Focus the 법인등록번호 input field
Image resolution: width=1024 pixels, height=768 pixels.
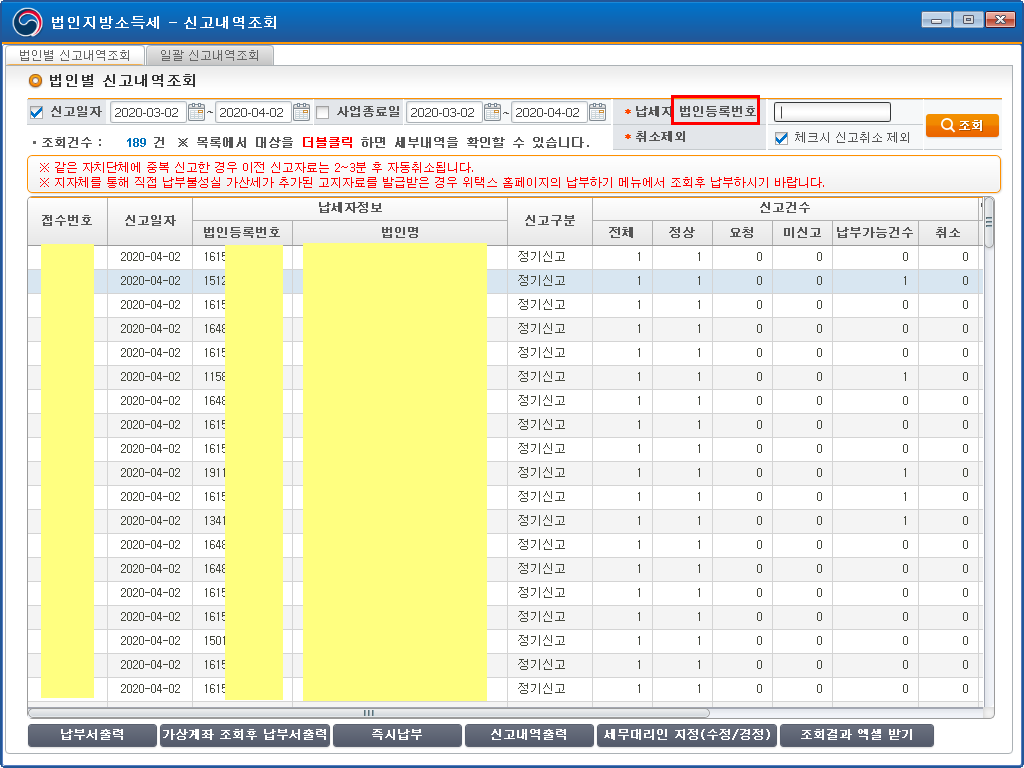tap(832, 112)
